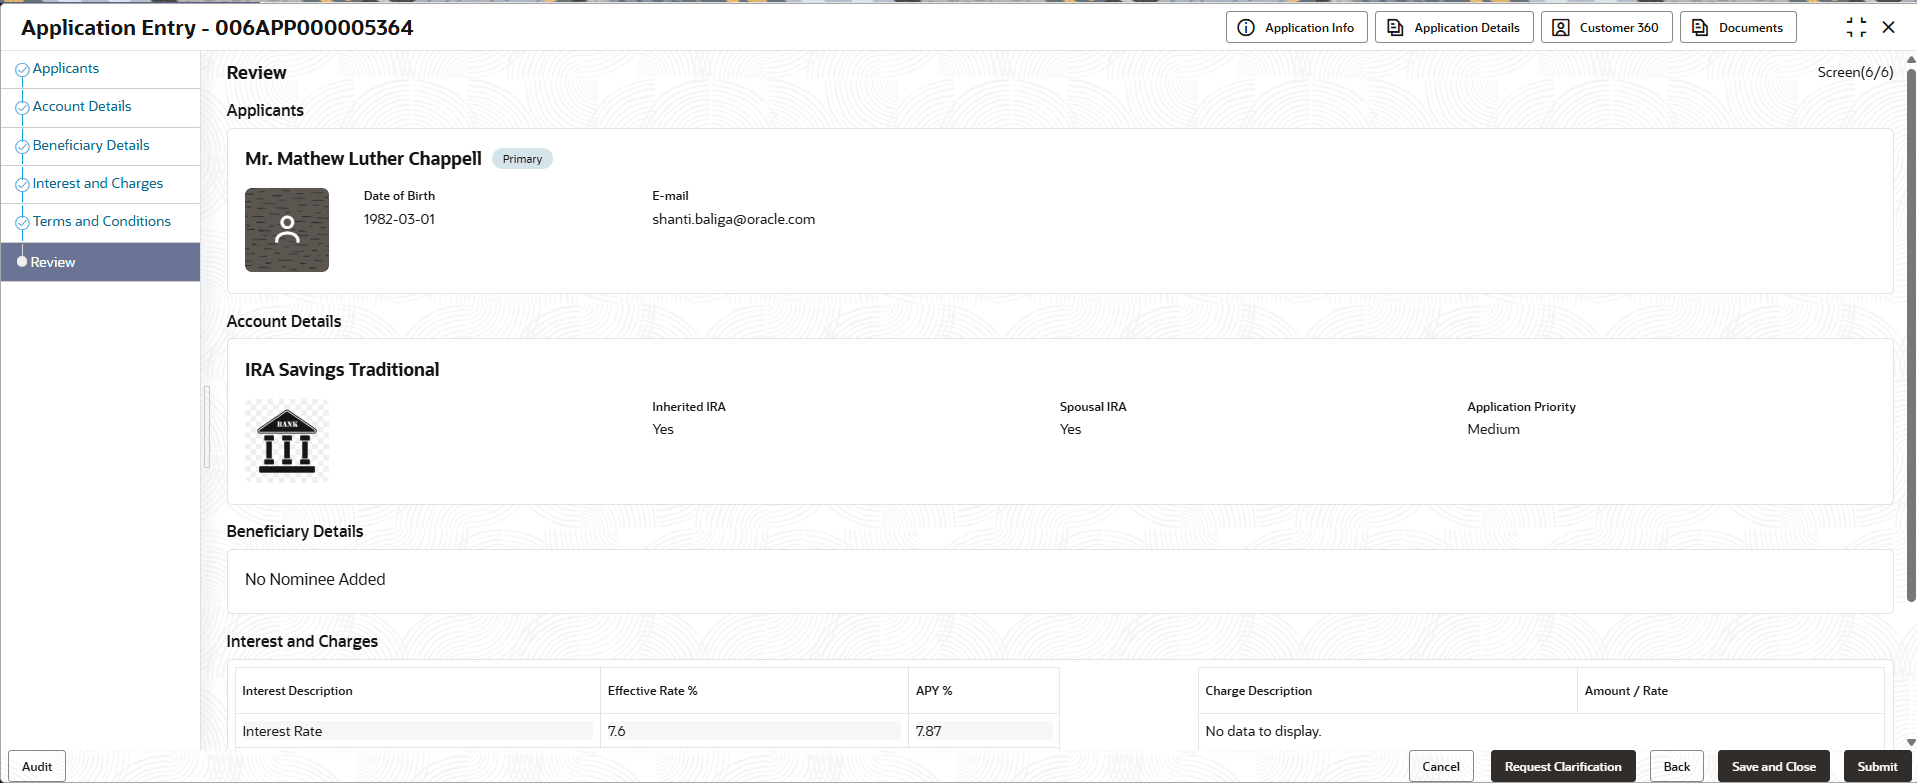Screen dimensions: 1917x783
Task: Select the Review step in sidebar
Action: pyautogui.click(x=100, y=262)
